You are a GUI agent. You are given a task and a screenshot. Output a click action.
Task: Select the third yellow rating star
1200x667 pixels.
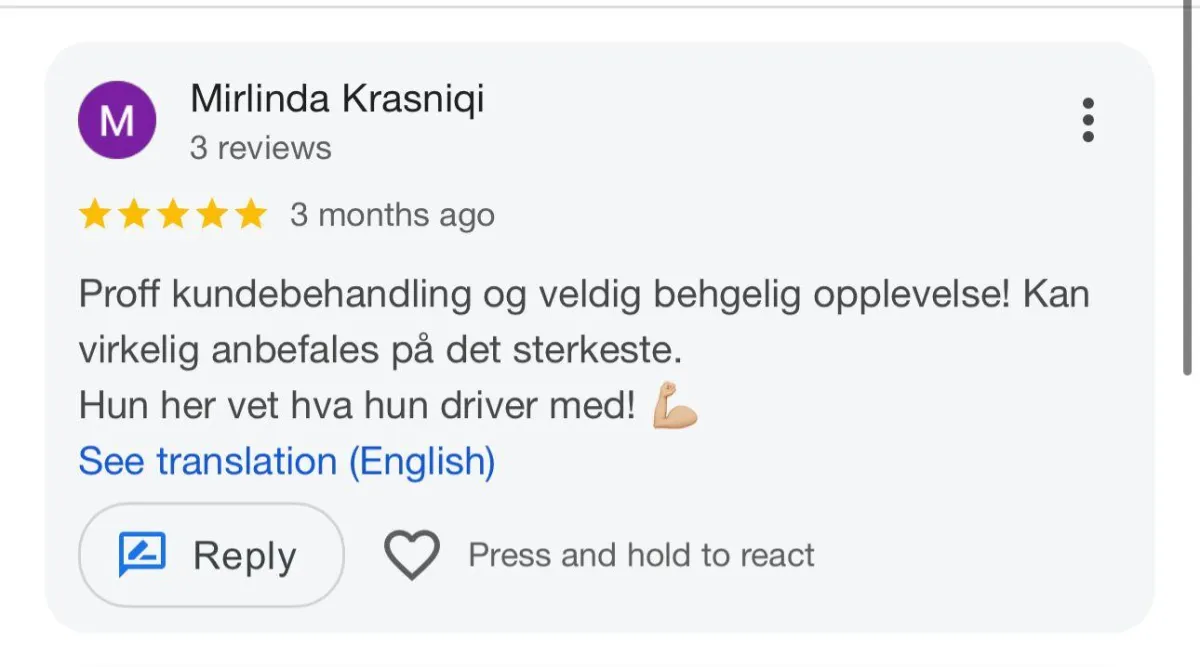coord(173,214)
